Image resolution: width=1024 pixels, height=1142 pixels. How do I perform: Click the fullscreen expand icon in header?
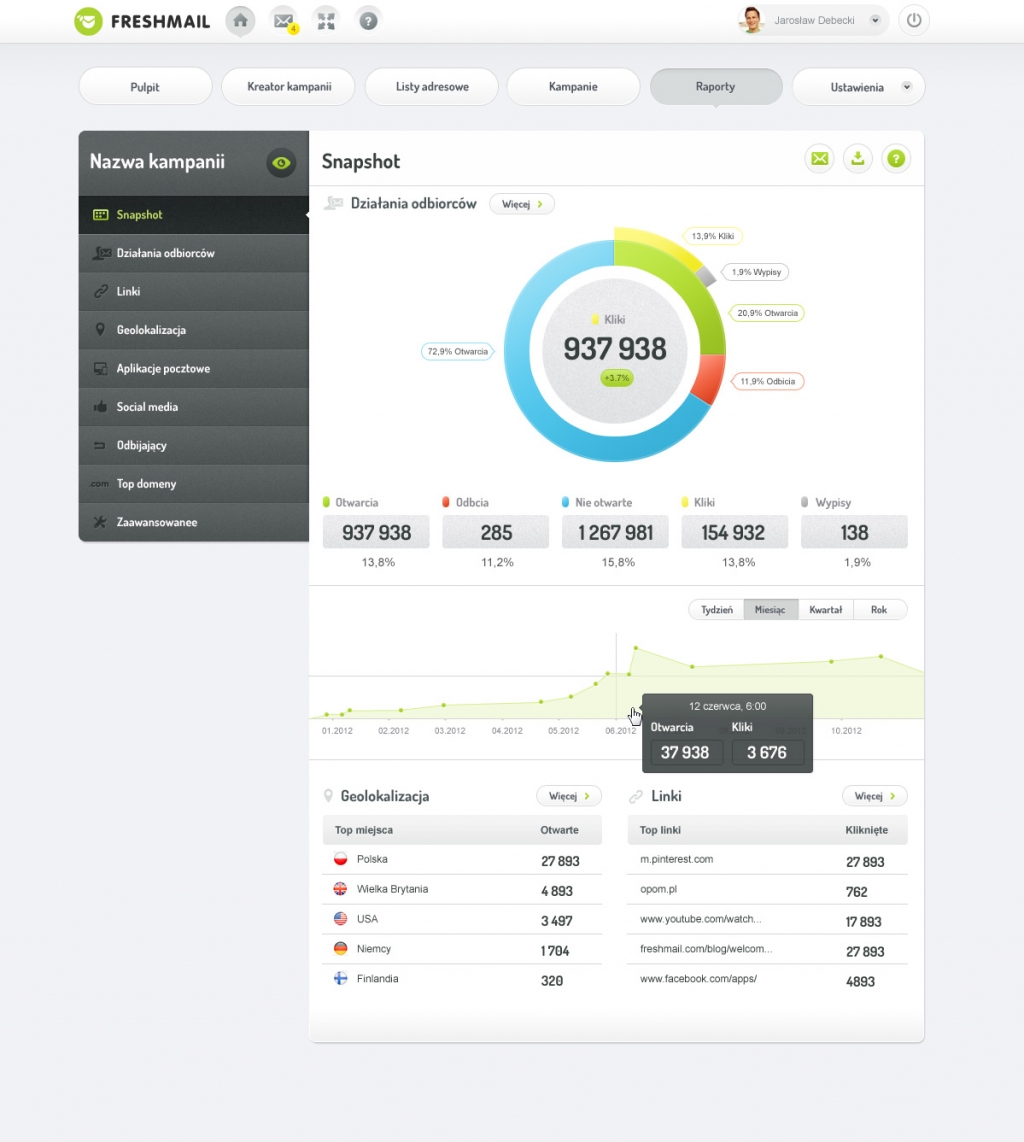(x=325, y=20)
